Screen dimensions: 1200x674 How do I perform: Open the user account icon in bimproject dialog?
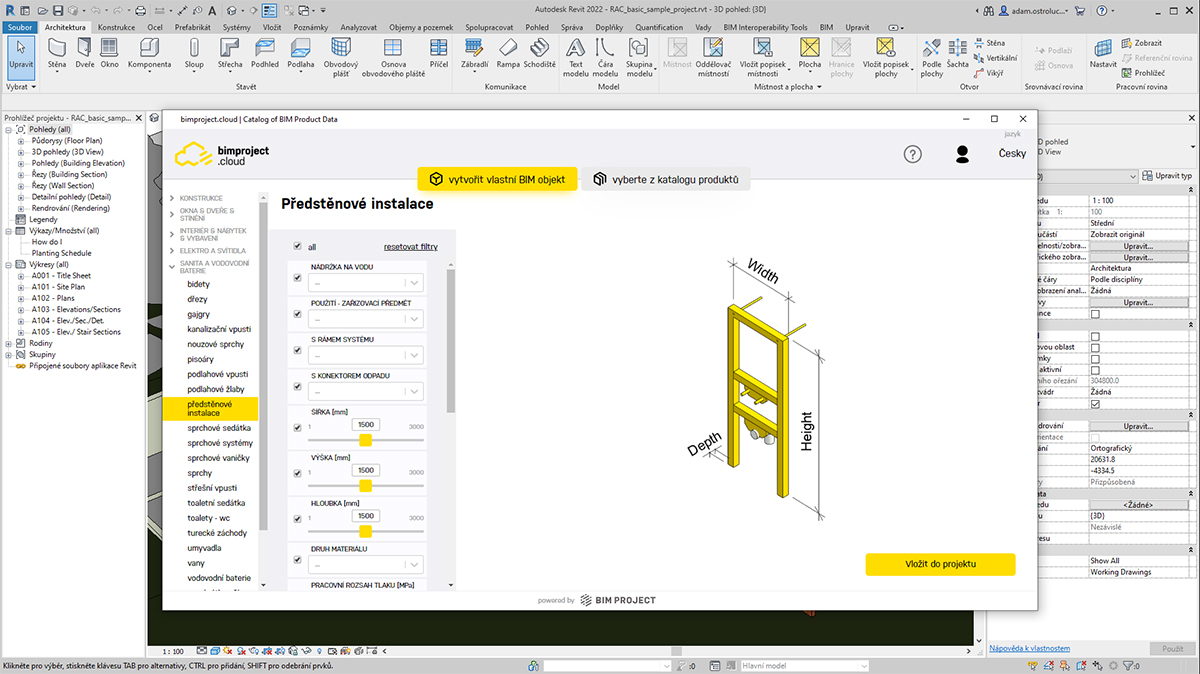962,154
